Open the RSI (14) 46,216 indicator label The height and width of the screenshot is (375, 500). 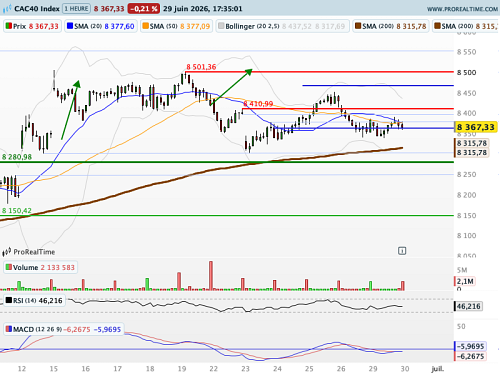click(35, 301)
